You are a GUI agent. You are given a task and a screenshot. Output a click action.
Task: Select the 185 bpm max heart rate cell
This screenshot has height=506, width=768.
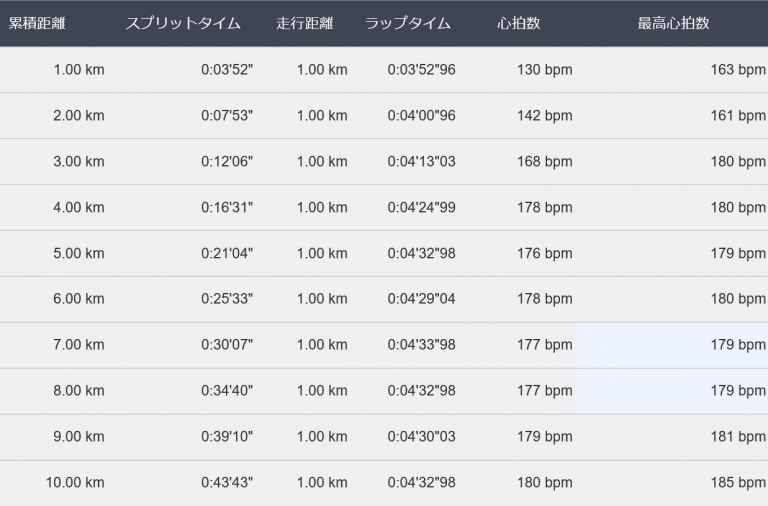[x=737, y=483]
